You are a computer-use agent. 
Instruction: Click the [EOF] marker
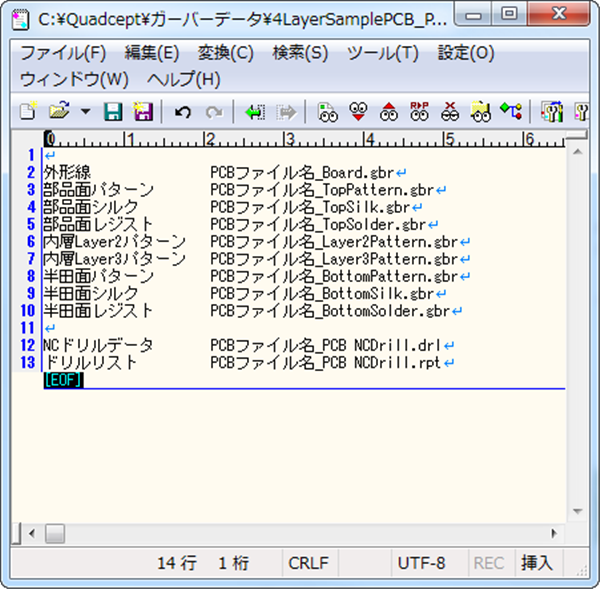click(x=64, y=380)
